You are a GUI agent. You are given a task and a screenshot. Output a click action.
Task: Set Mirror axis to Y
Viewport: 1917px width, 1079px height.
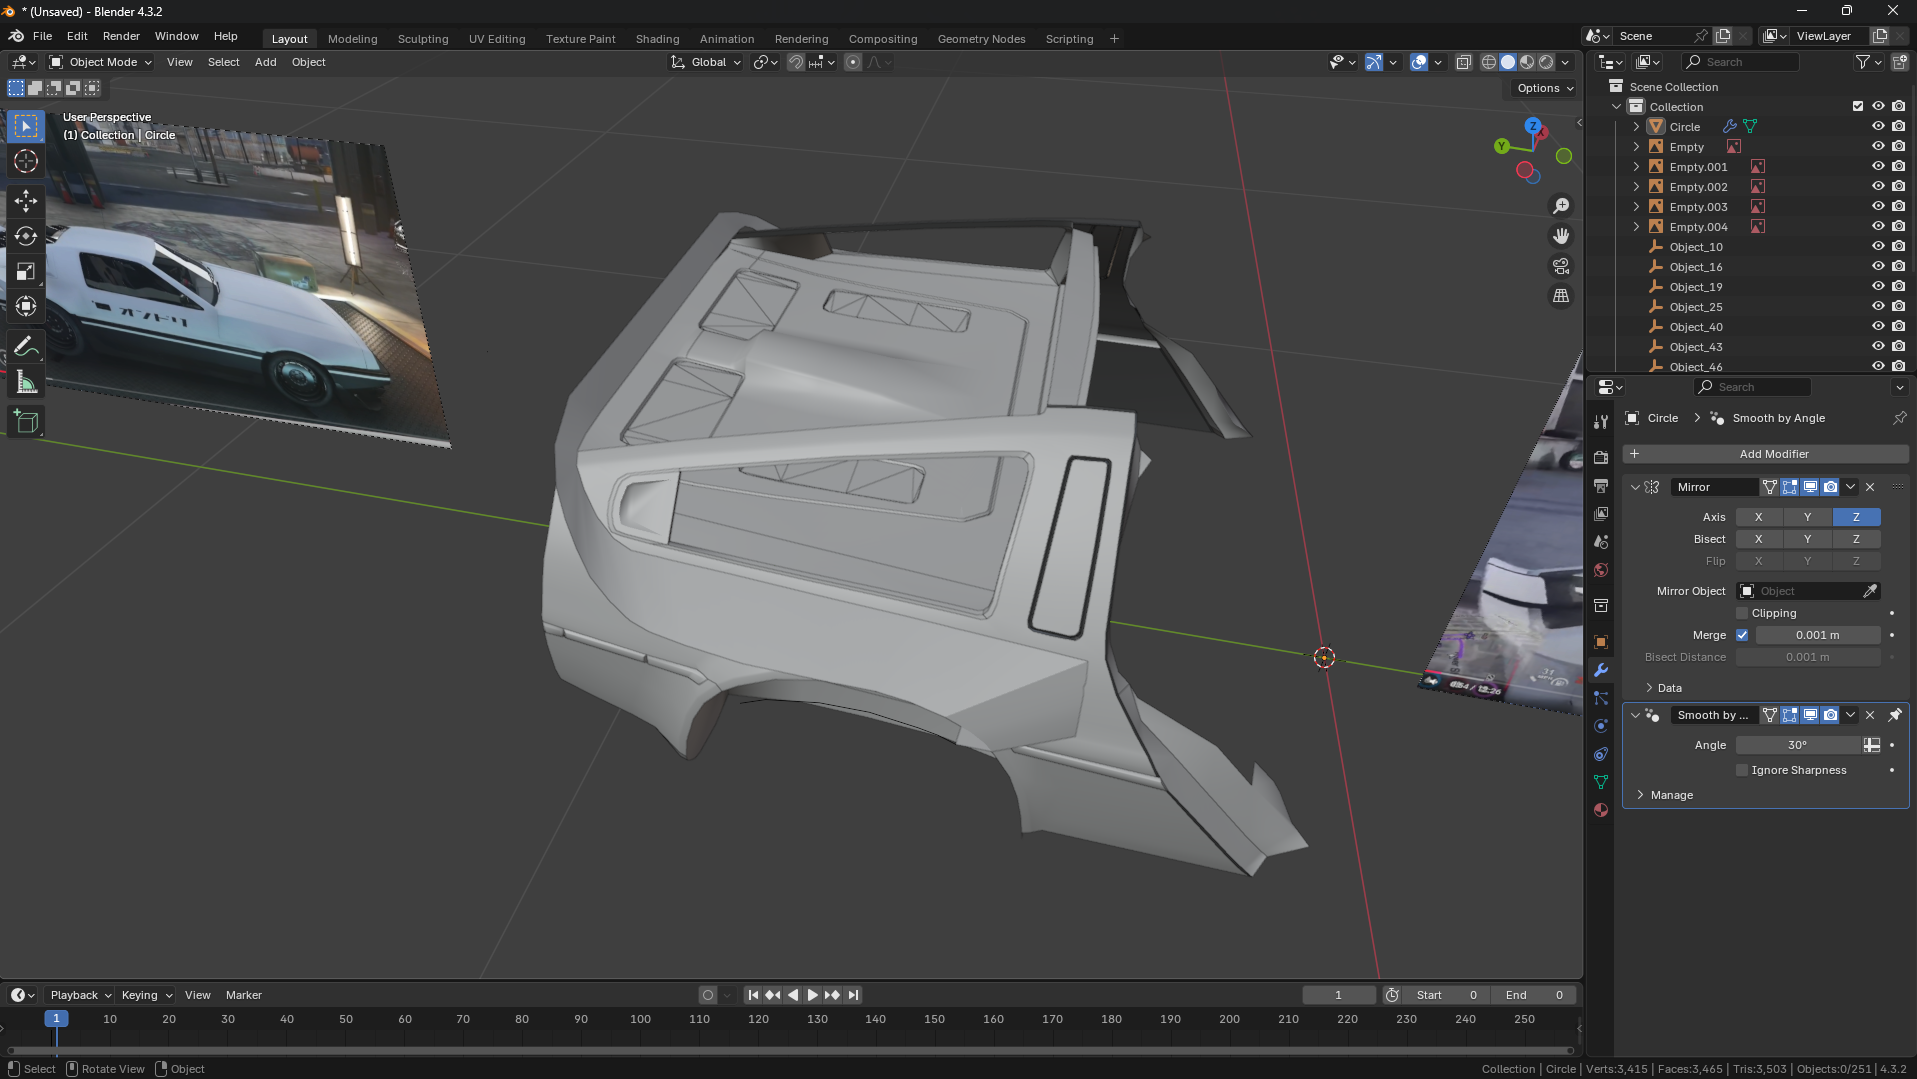point(1807,517)
